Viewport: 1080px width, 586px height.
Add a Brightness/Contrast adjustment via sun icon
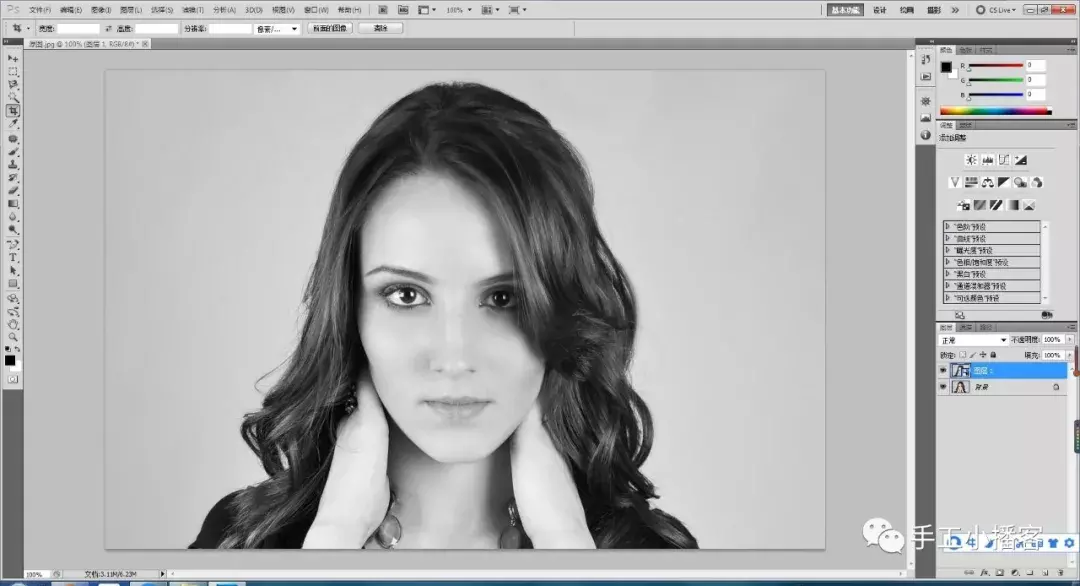click(x=971, y=160)
